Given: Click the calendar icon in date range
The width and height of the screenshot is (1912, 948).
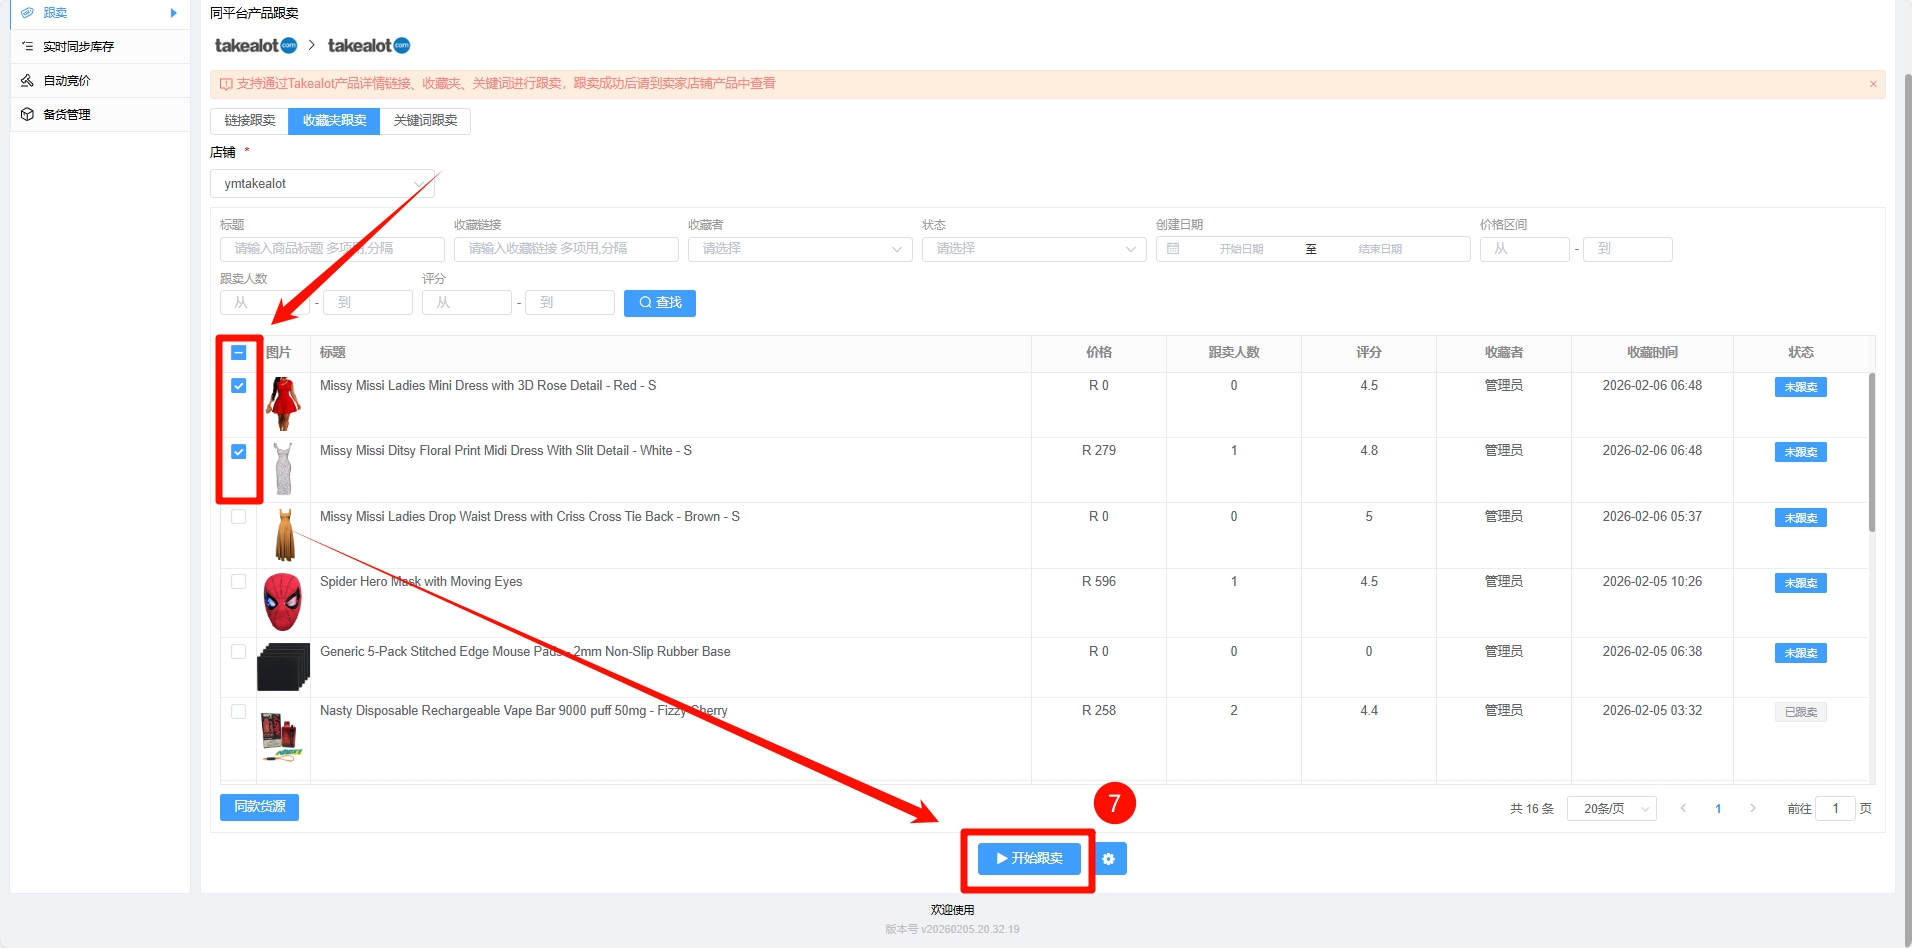Looking at the screenshot, I should [1173, 249].
